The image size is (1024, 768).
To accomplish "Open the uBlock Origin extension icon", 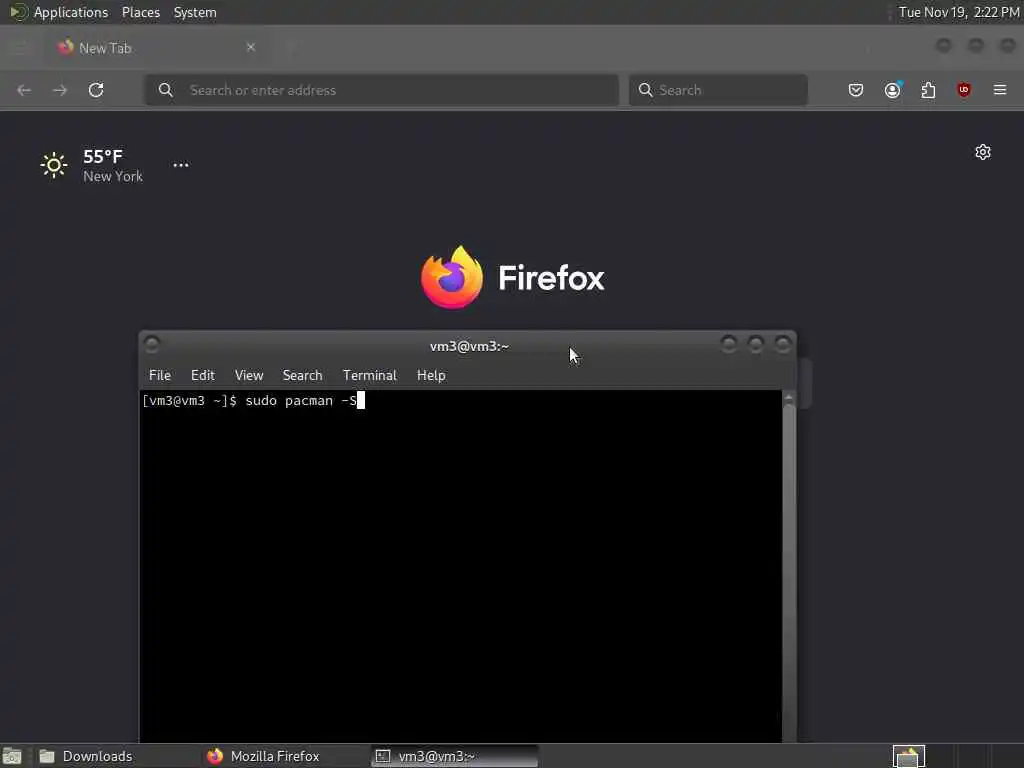I will coord(964,90).
